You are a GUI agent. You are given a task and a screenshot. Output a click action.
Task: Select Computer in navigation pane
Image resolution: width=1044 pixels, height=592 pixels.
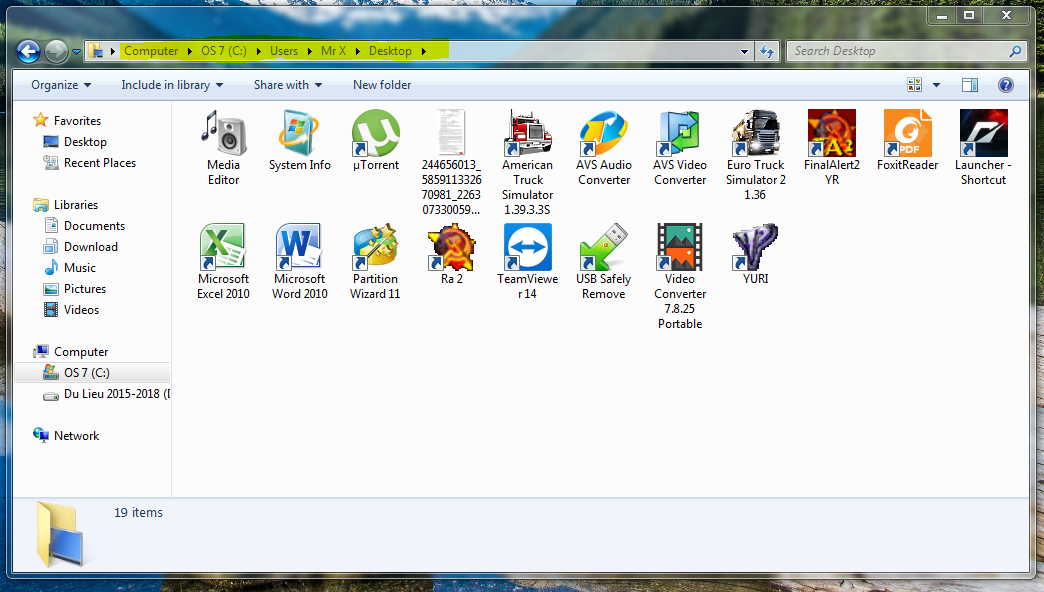71,352
